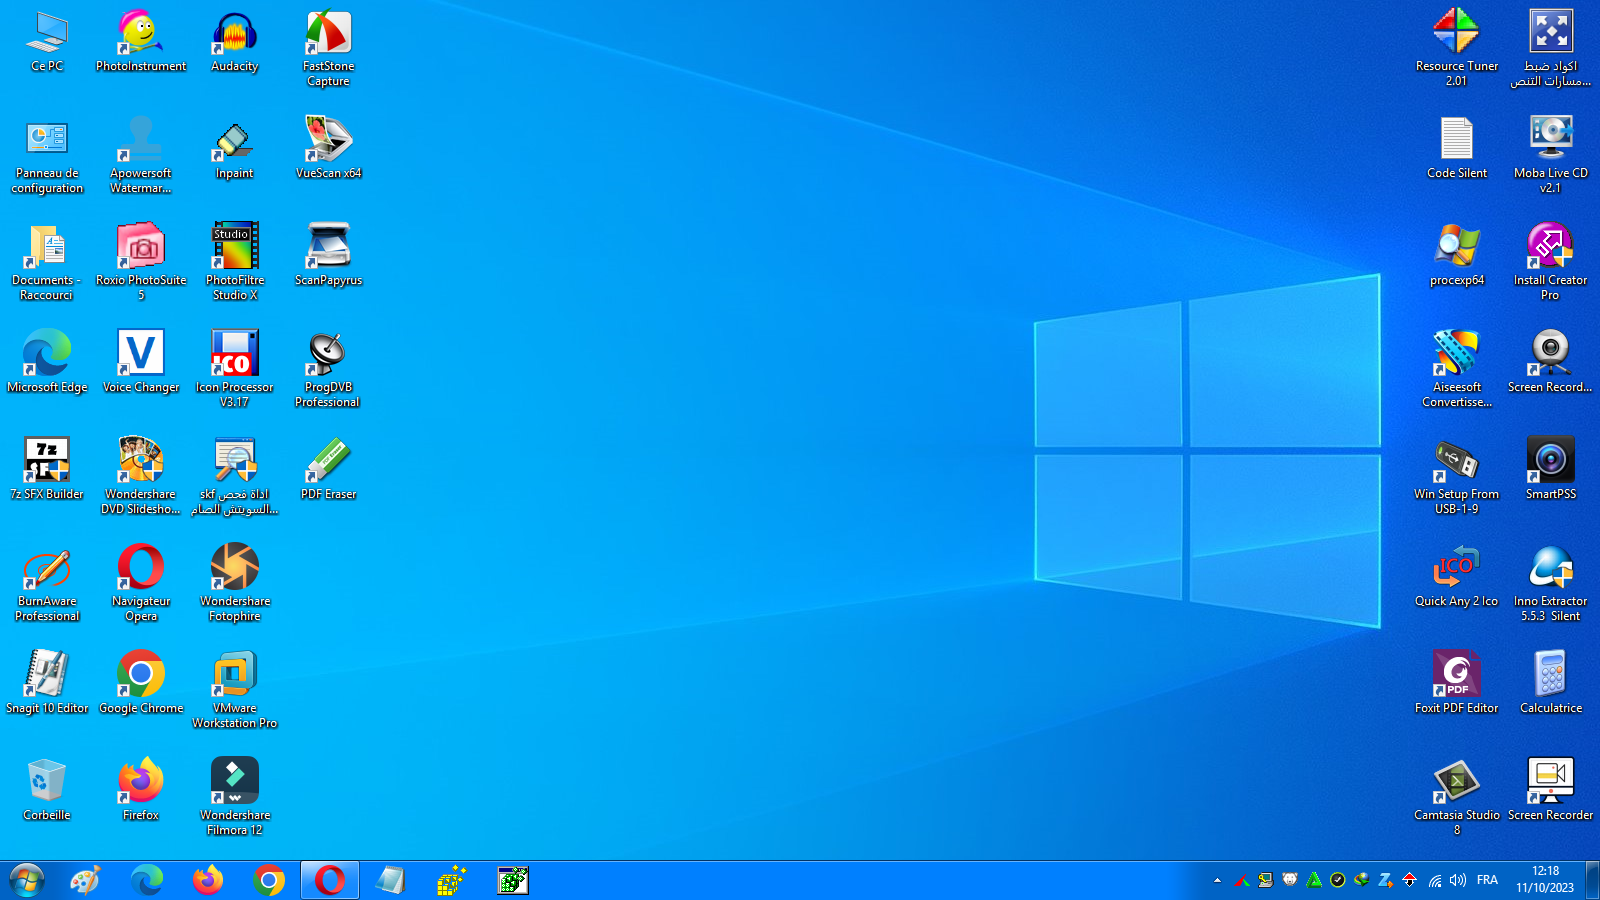Screen dimensions: 1600x900
Task: Select Wondershare Filmora 12 icon
Action: [235, 798]
